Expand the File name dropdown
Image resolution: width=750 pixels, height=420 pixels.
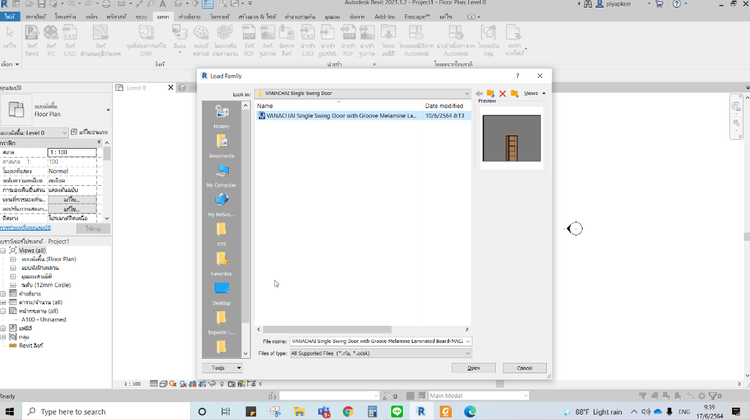click(468, 341)
